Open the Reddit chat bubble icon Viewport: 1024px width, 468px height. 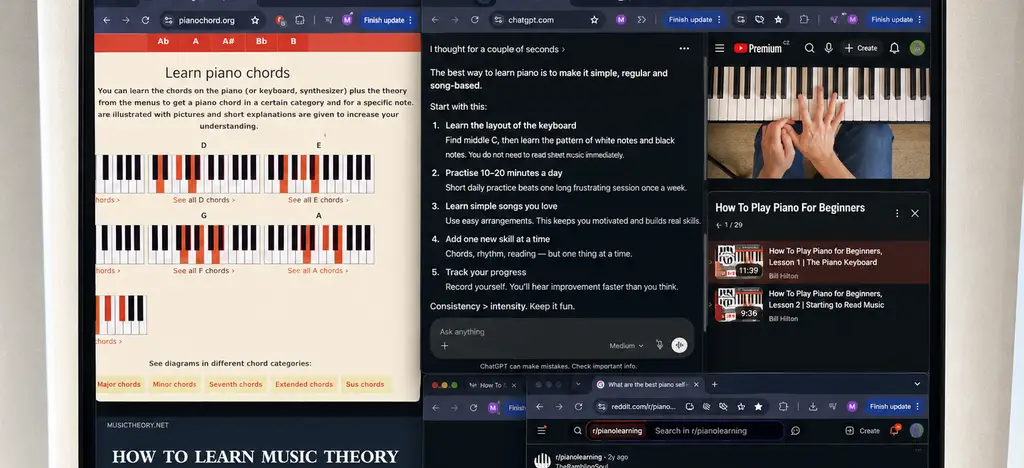pos(795,431)
